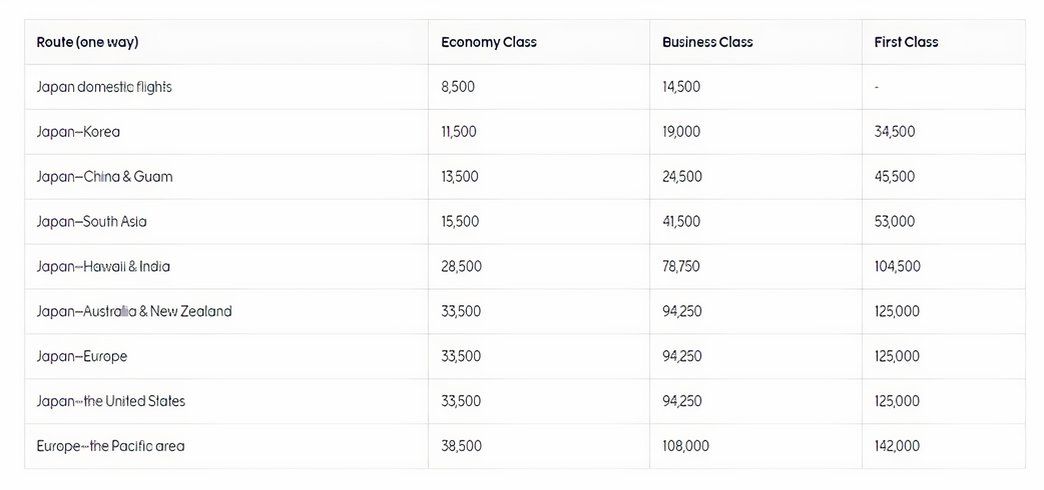Click the 53,000 first class value
Screen dimensions: 1044x490
pos(894,222)
